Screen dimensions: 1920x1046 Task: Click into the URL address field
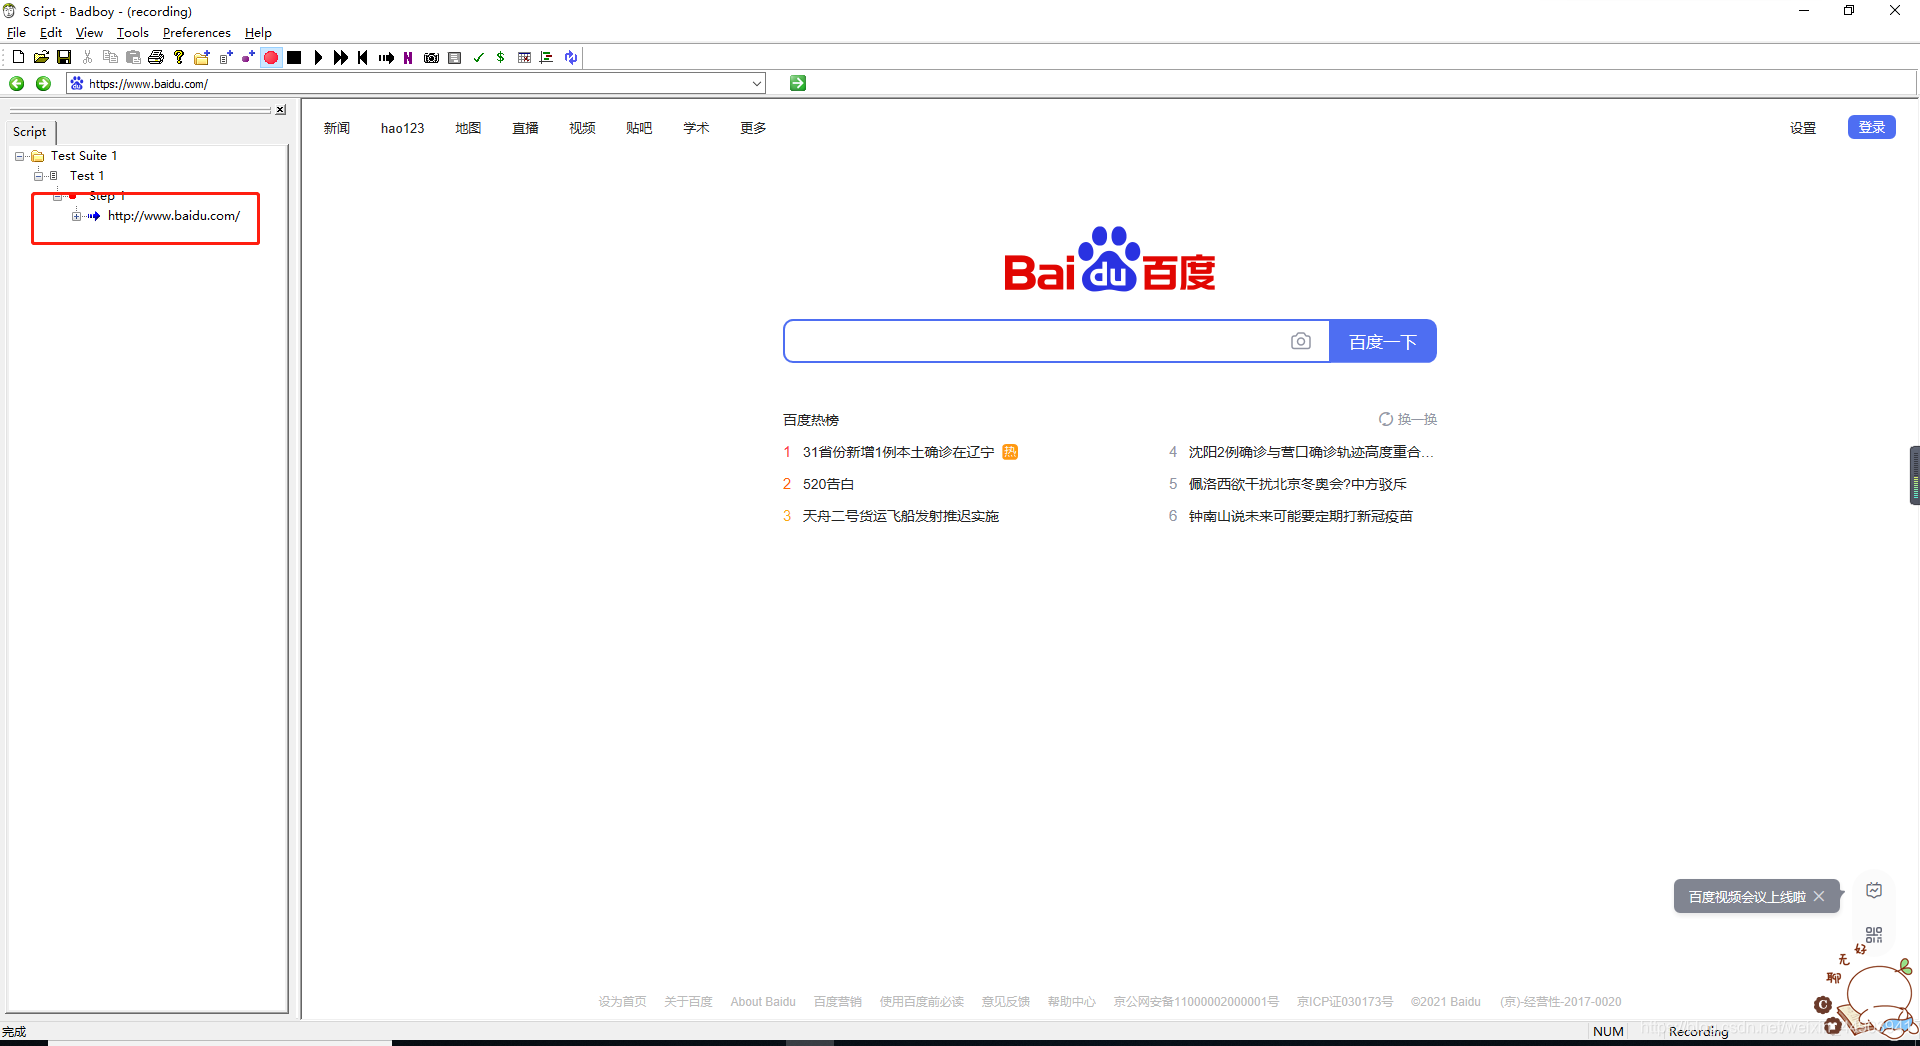tap(415, 84)
